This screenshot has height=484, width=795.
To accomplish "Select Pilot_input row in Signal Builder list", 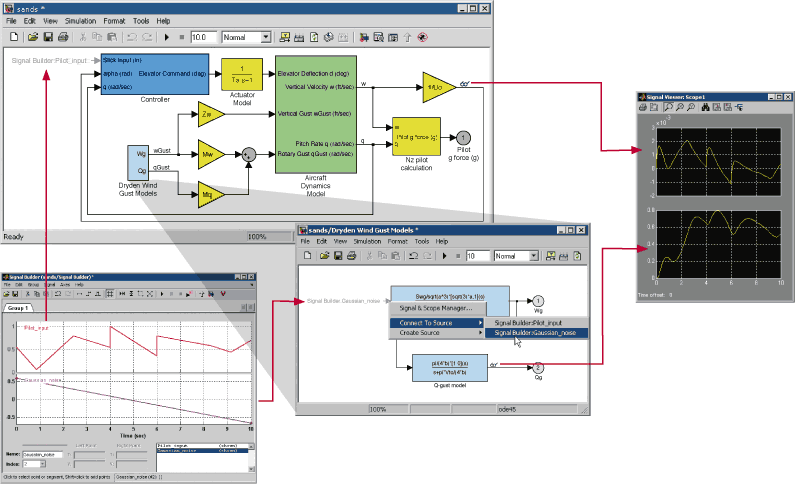I will click(x=203, y=446).
